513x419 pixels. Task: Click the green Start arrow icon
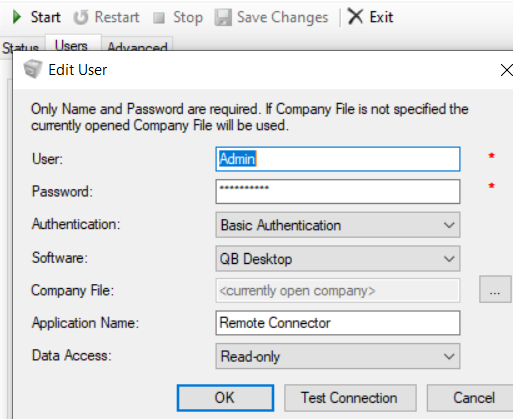[17, 17]
